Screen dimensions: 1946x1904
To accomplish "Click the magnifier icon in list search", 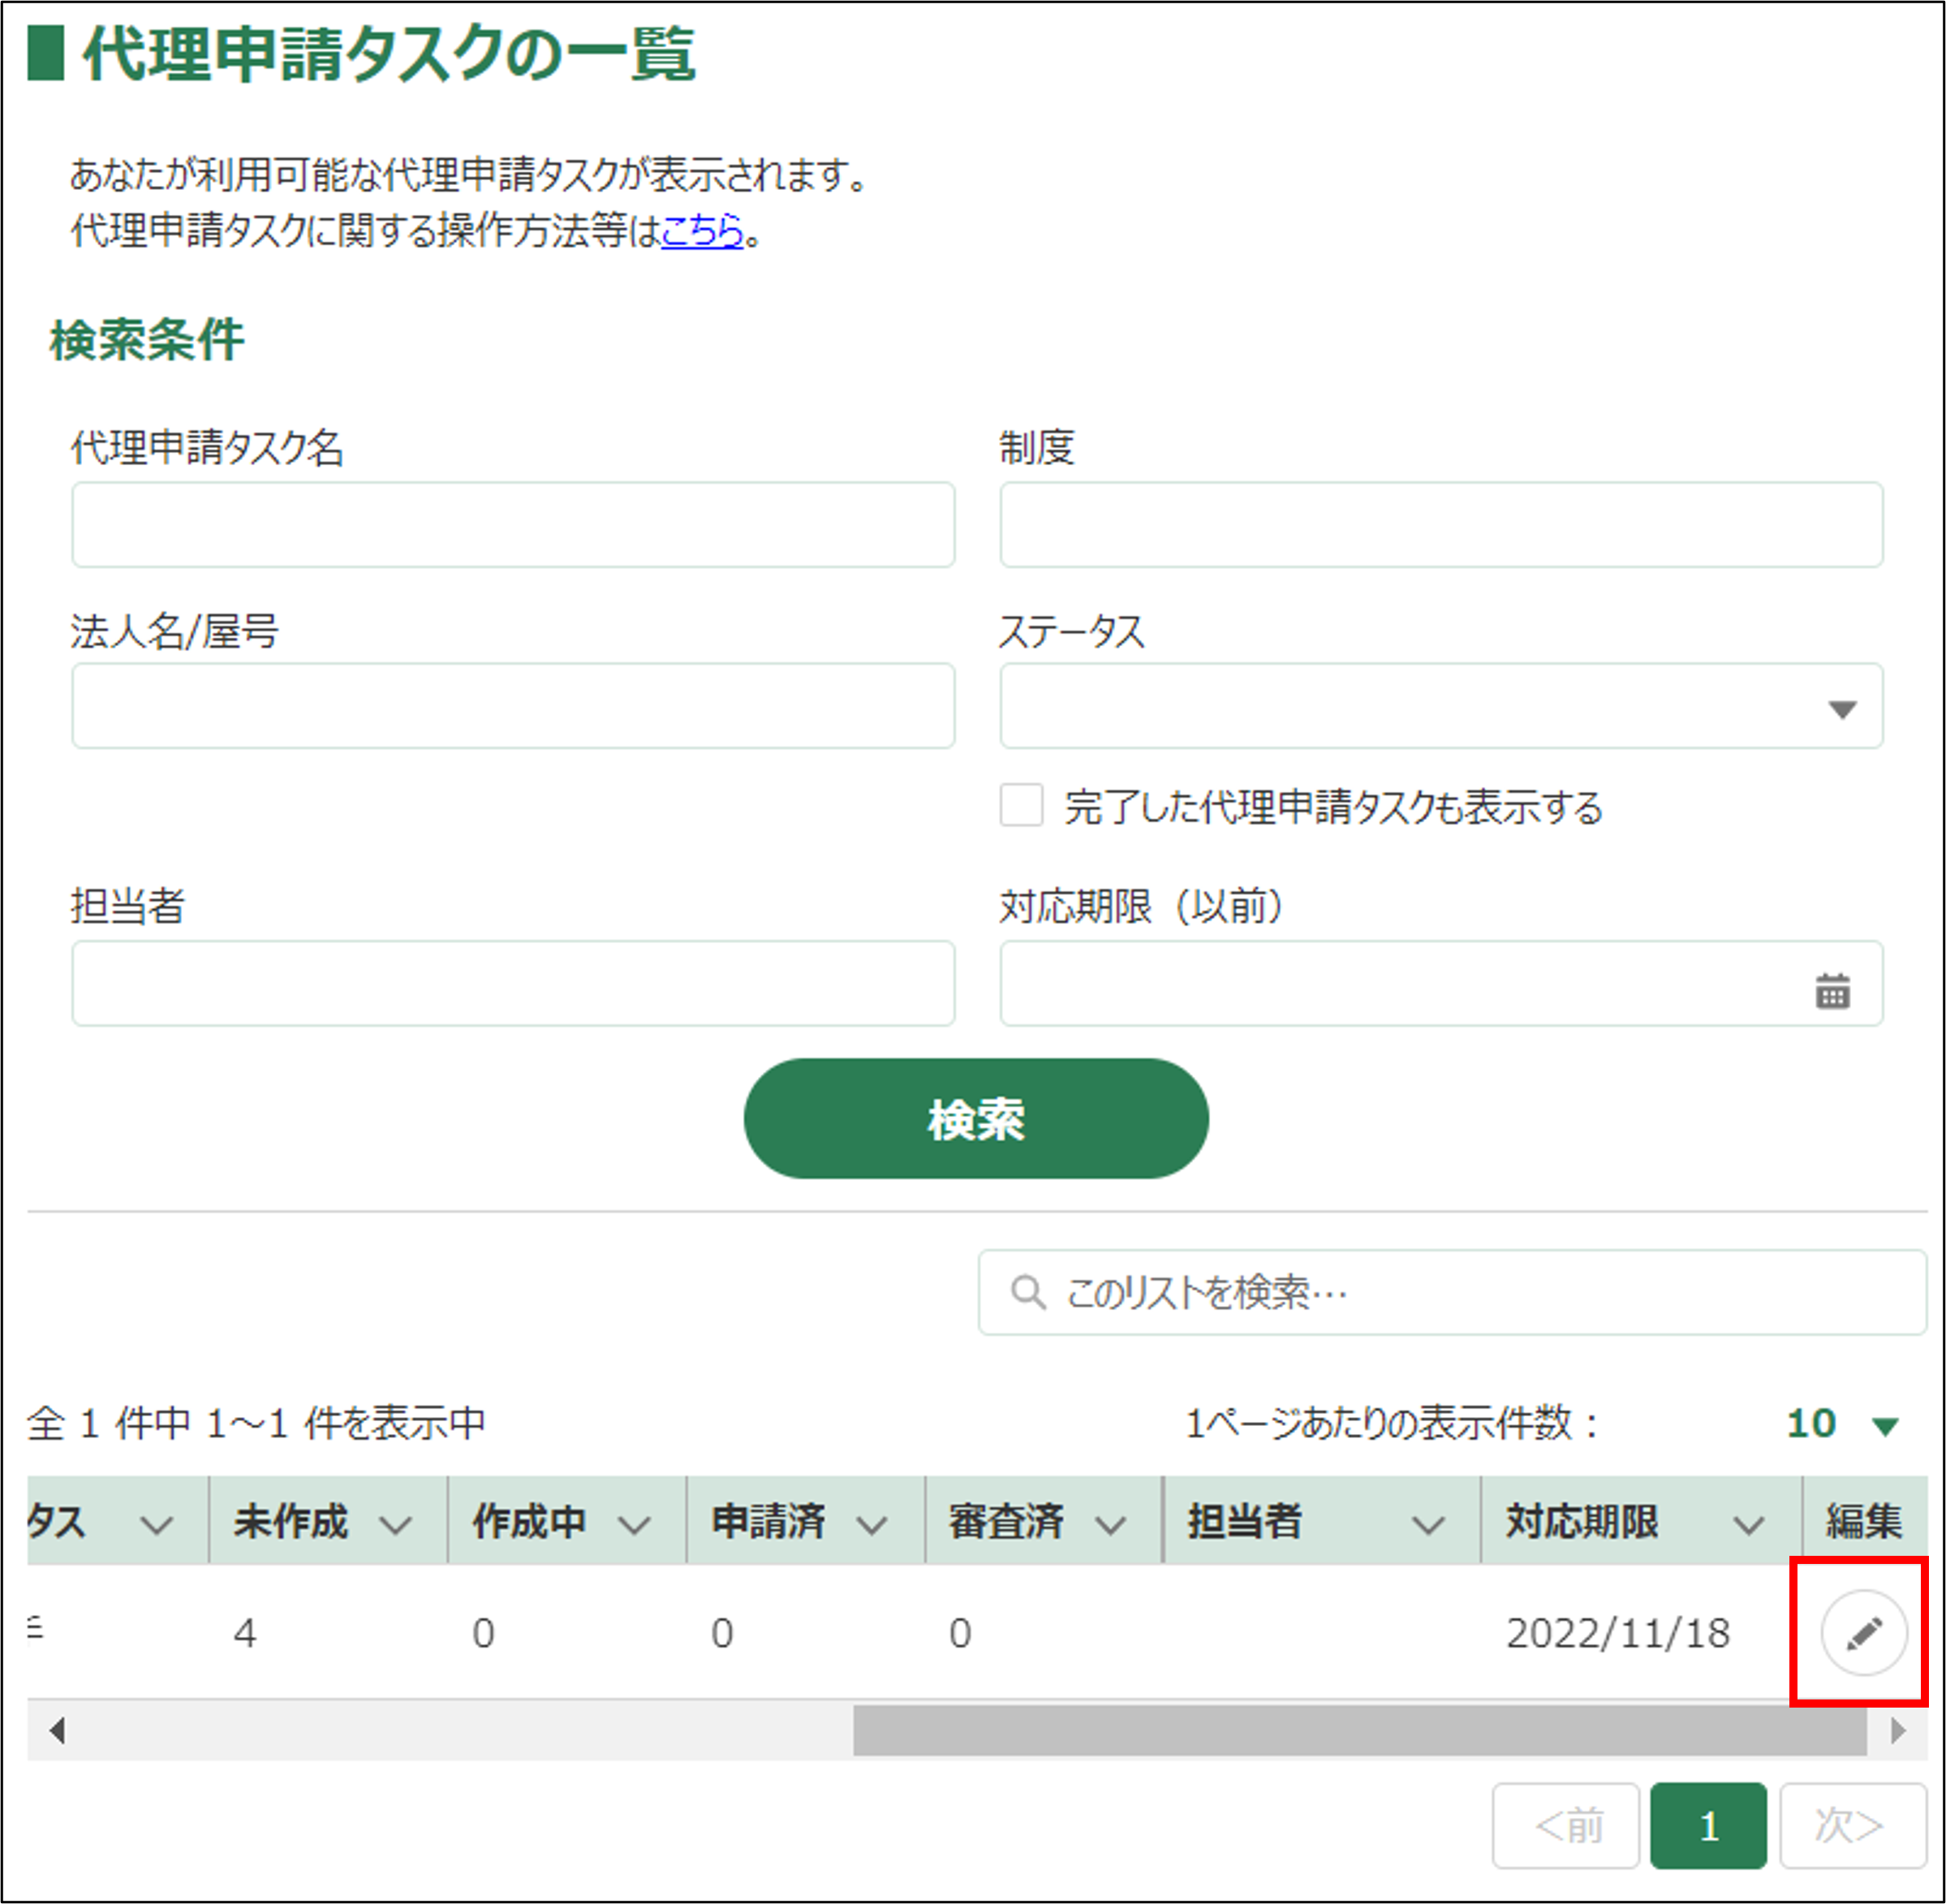I will (x=1027, y=1292).
